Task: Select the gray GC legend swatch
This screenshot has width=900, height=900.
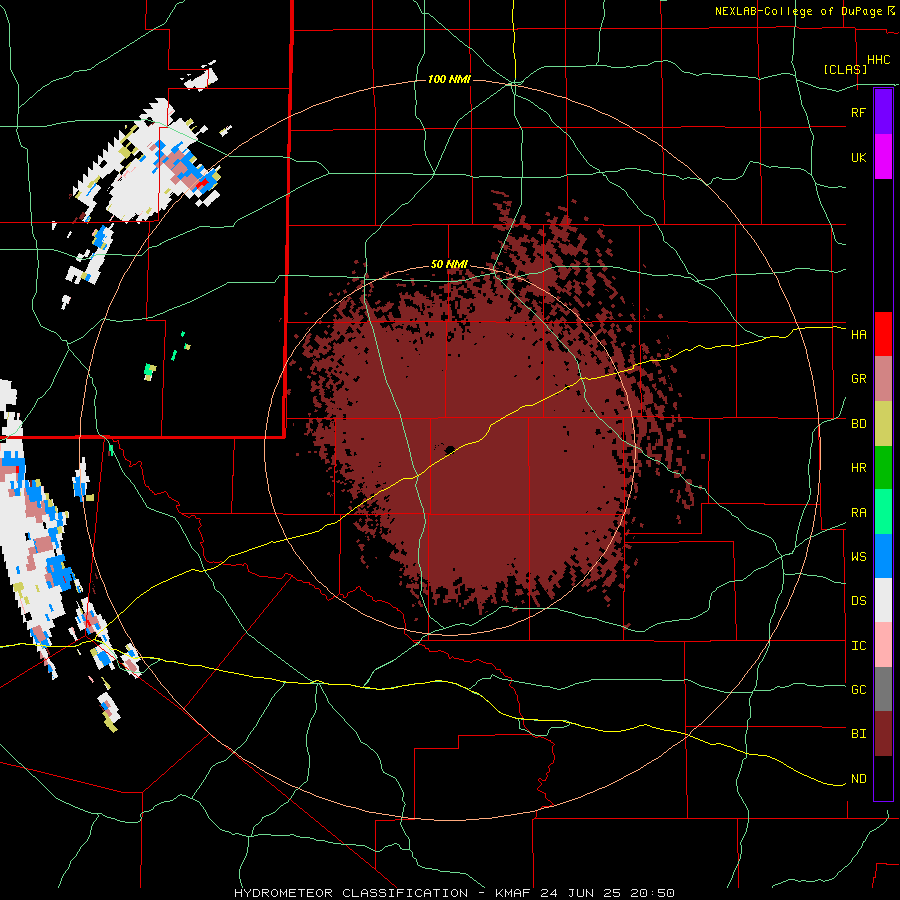Action: click(x=883, y=689)
